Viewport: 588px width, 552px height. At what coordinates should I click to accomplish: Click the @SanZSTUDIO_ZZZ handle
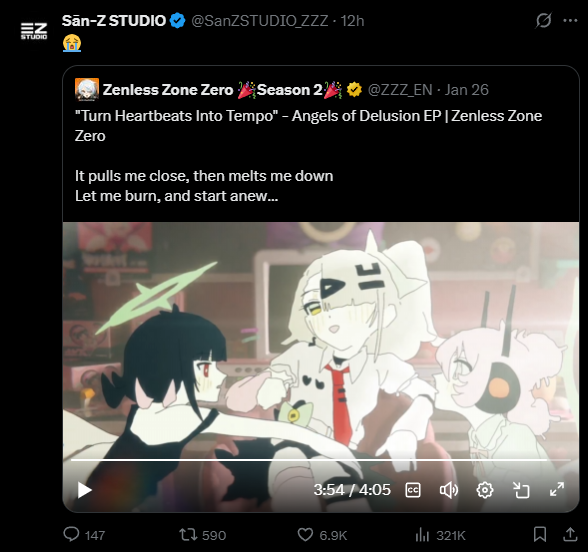coord(260,21)
